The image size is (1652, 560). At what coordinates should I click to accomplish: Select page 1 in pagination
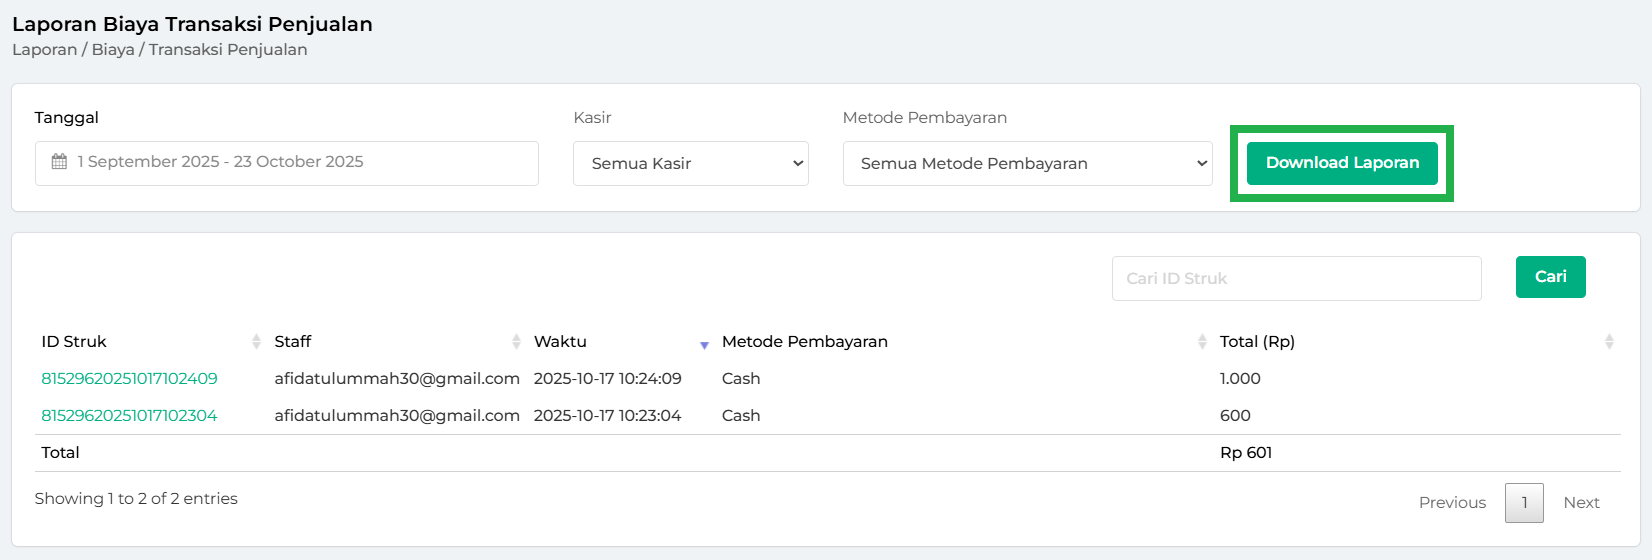[x=1524, y=503]
